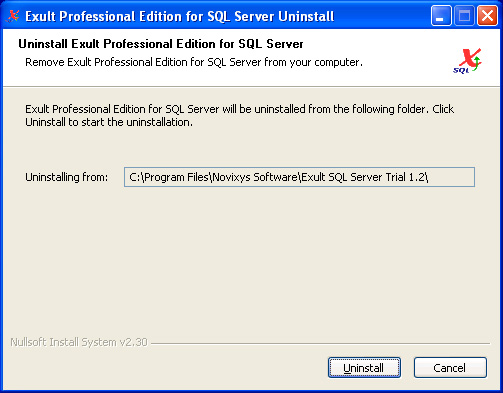Start removal with the Uninstall button
Screen dimensions: 503x393
[x=364, y=368]
